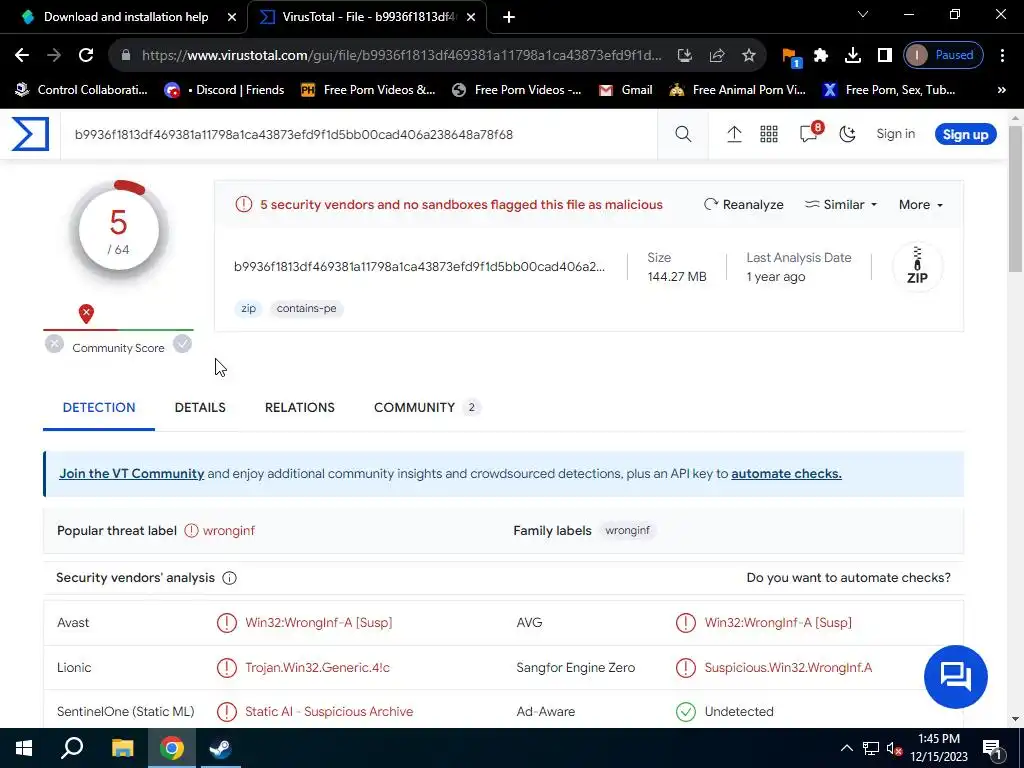Switch to Download and installation help tab
The height and width of the screenshot is (768, 1024).
125,17
